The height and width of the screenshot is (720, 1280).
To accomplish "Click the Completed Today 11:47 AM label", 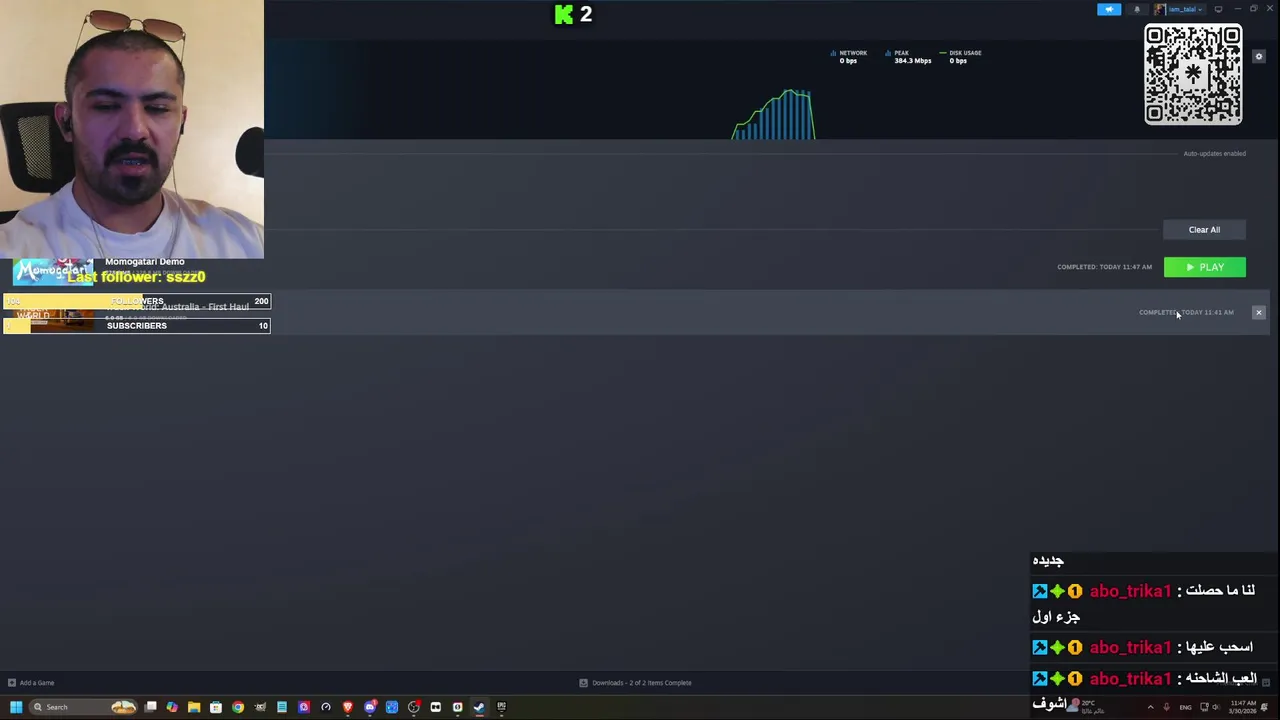I will pyautogui.click(x=1104, y=267).
